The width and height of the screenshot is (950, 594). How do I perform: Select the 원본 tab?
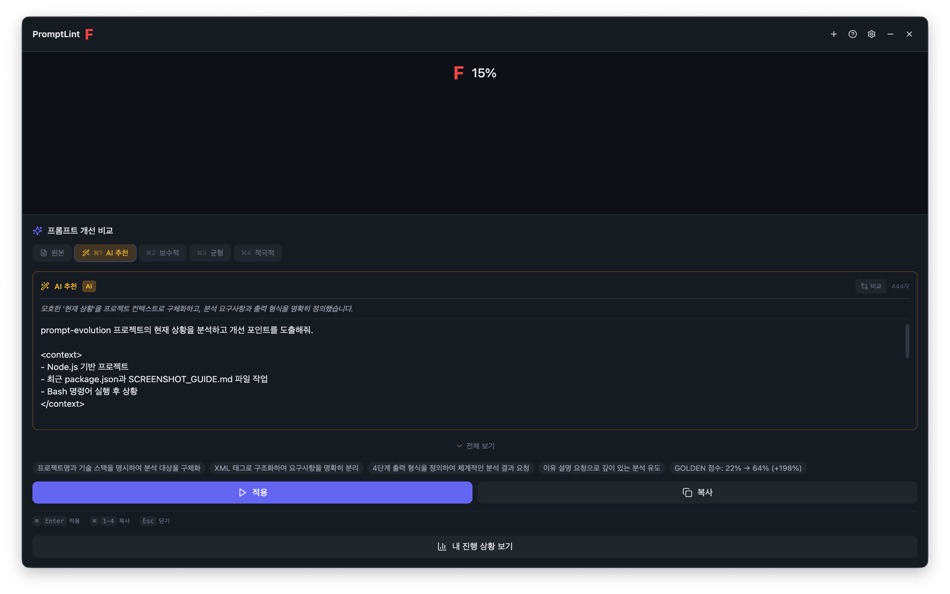pos(52,253)
